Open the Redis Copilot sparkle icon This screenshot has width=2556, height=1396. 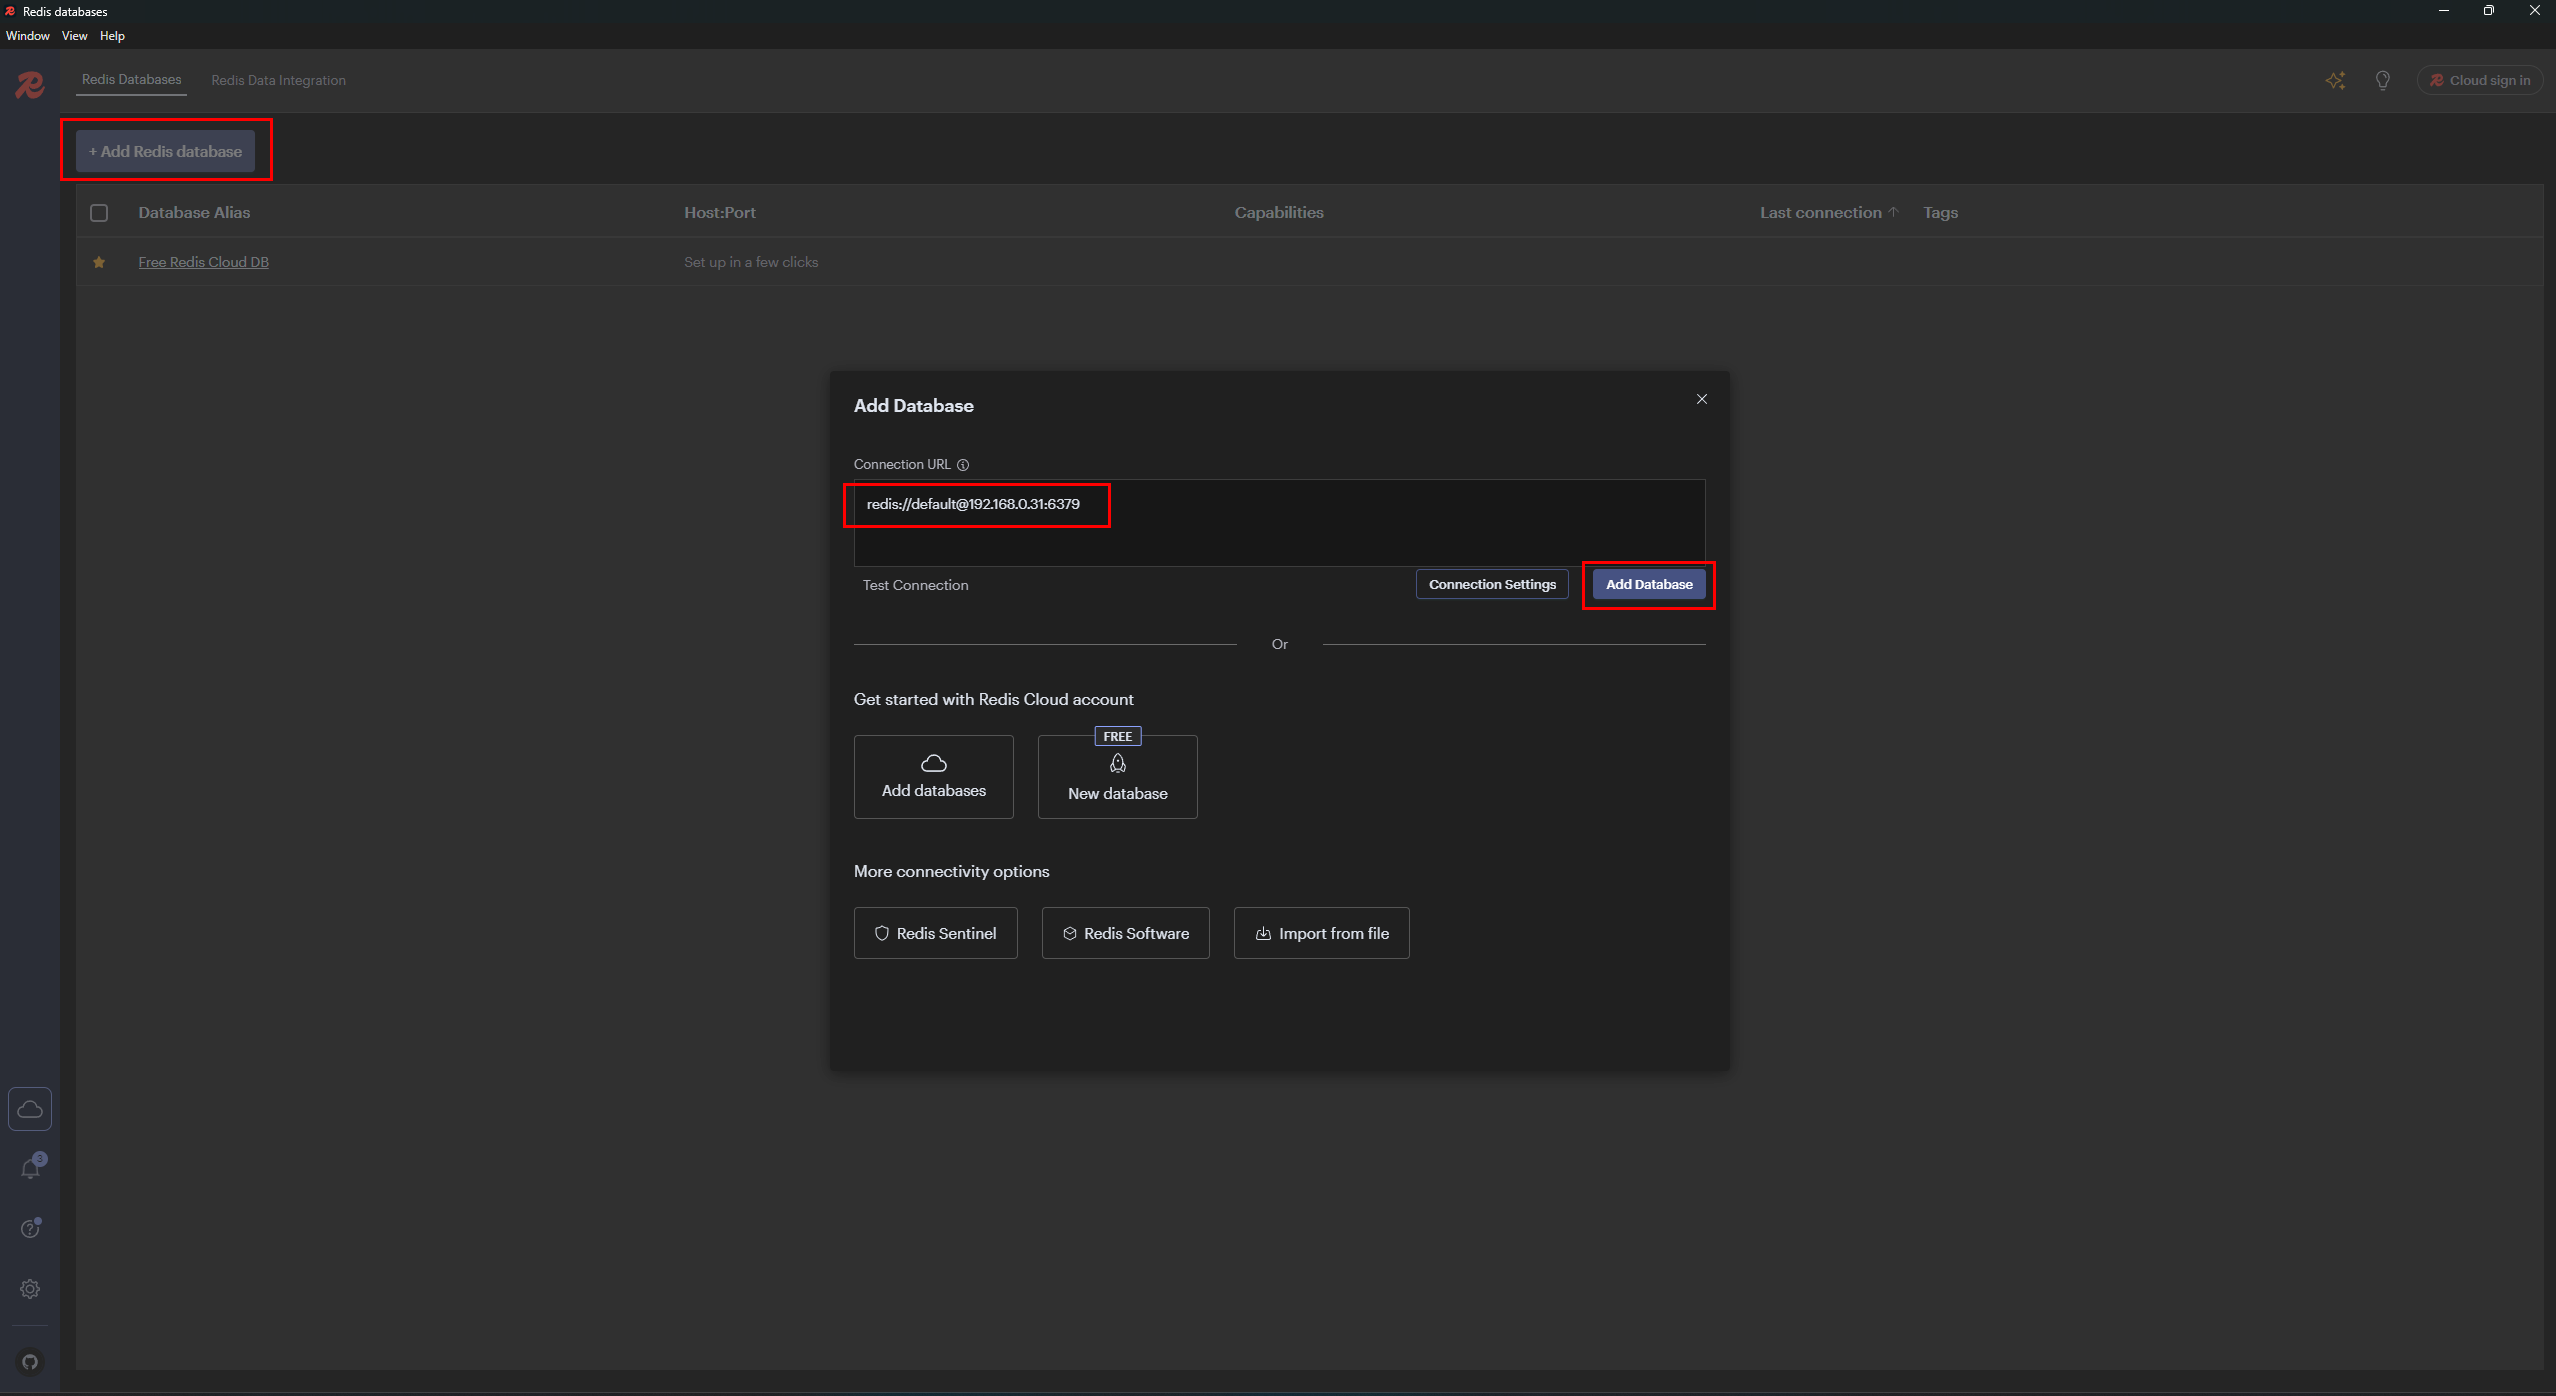click(x=2336, y=81)
